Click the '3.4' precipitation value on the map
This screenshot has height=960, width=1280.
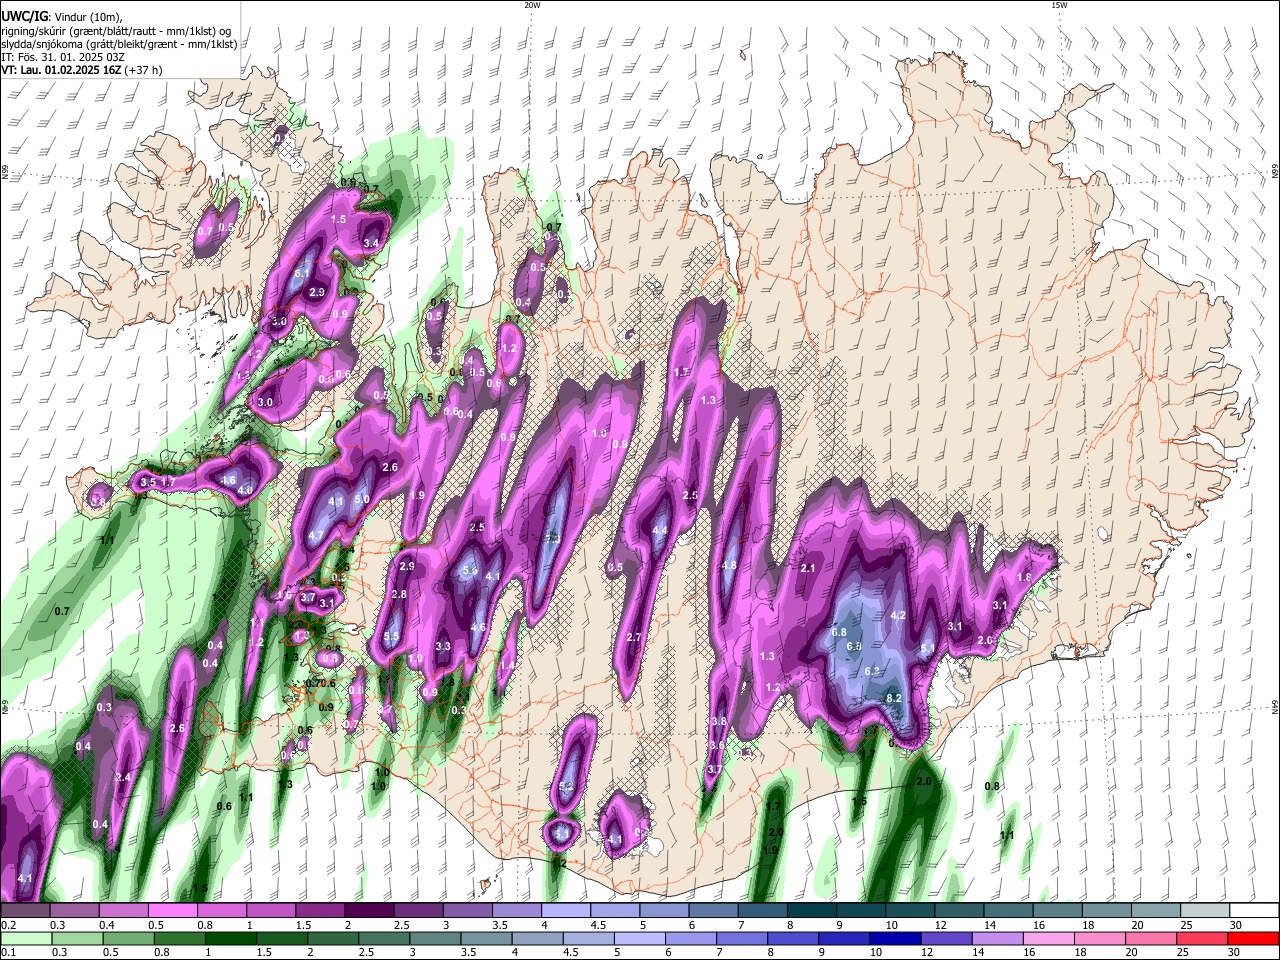pos(371,243)
